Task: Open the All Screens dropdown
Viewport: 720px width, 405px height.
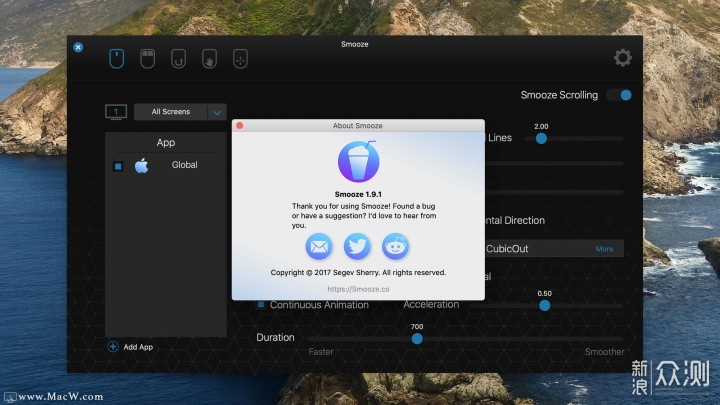Action: coord(180,112)
